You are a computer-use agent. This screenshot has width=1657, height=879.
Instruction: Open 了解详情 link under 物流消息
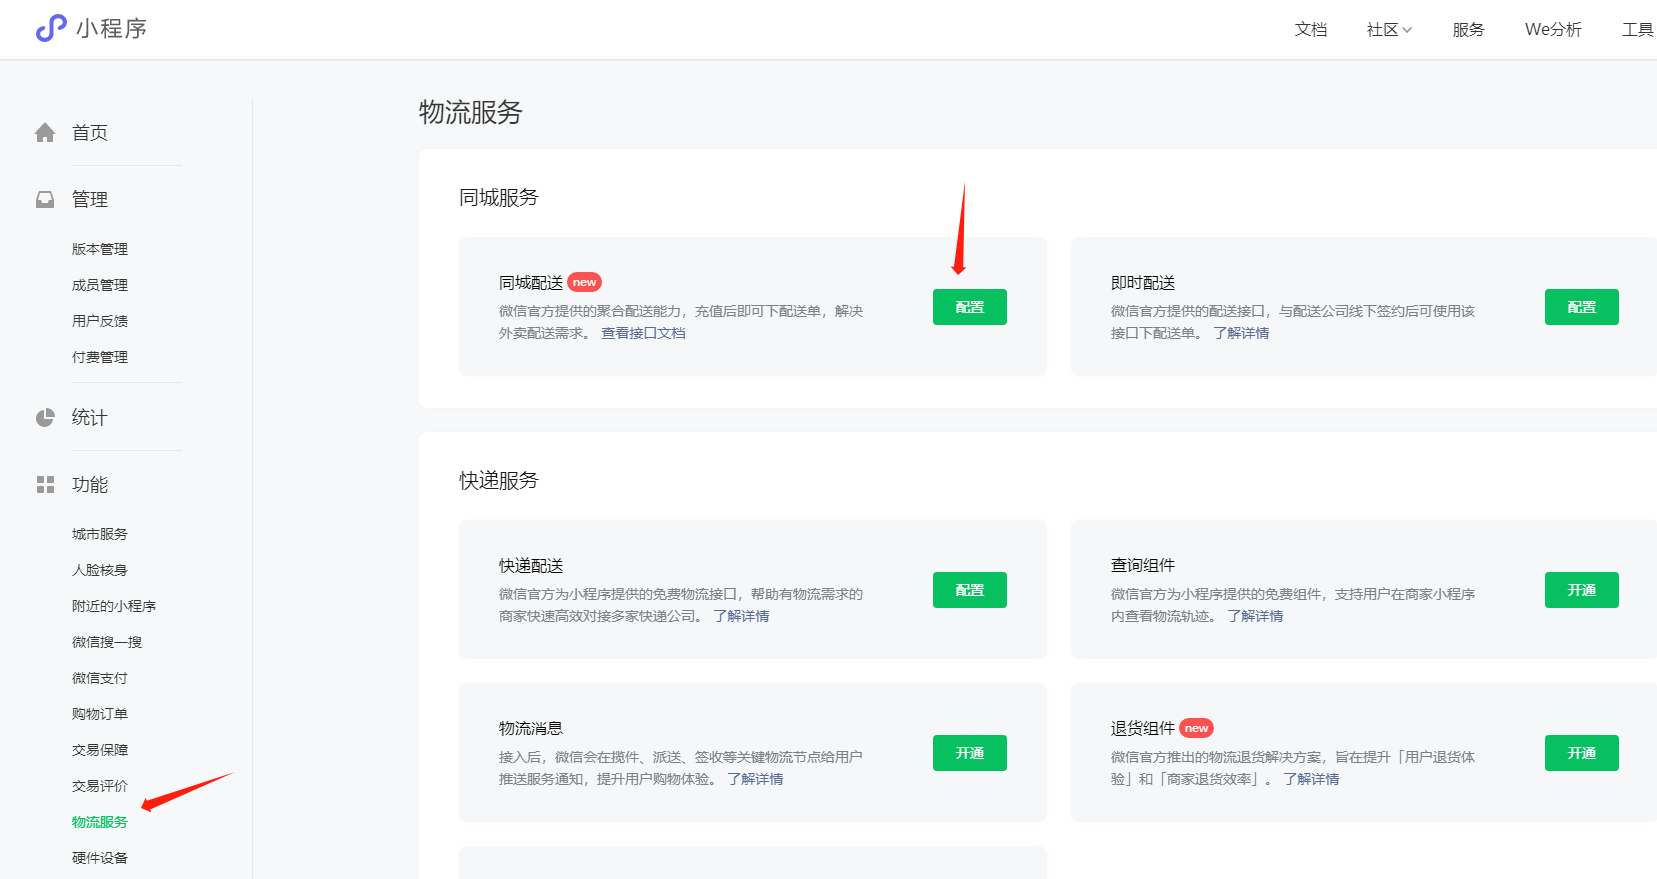755,779
